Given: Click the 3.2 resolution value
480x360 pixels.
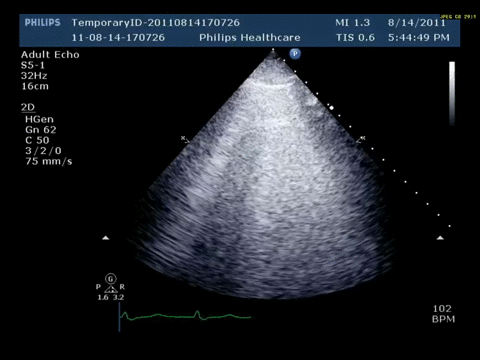Looking at the screenshot, I should click(x=118, y=297).
